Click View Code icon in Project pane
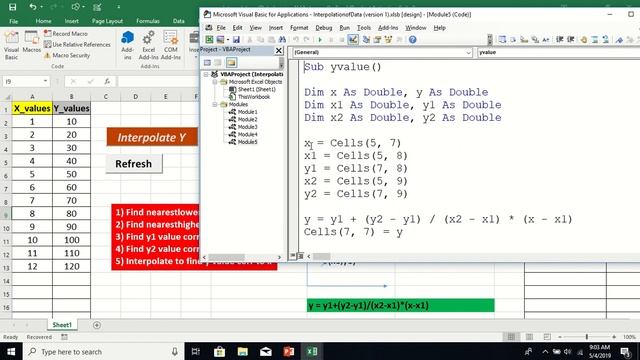 coord(207,62)
